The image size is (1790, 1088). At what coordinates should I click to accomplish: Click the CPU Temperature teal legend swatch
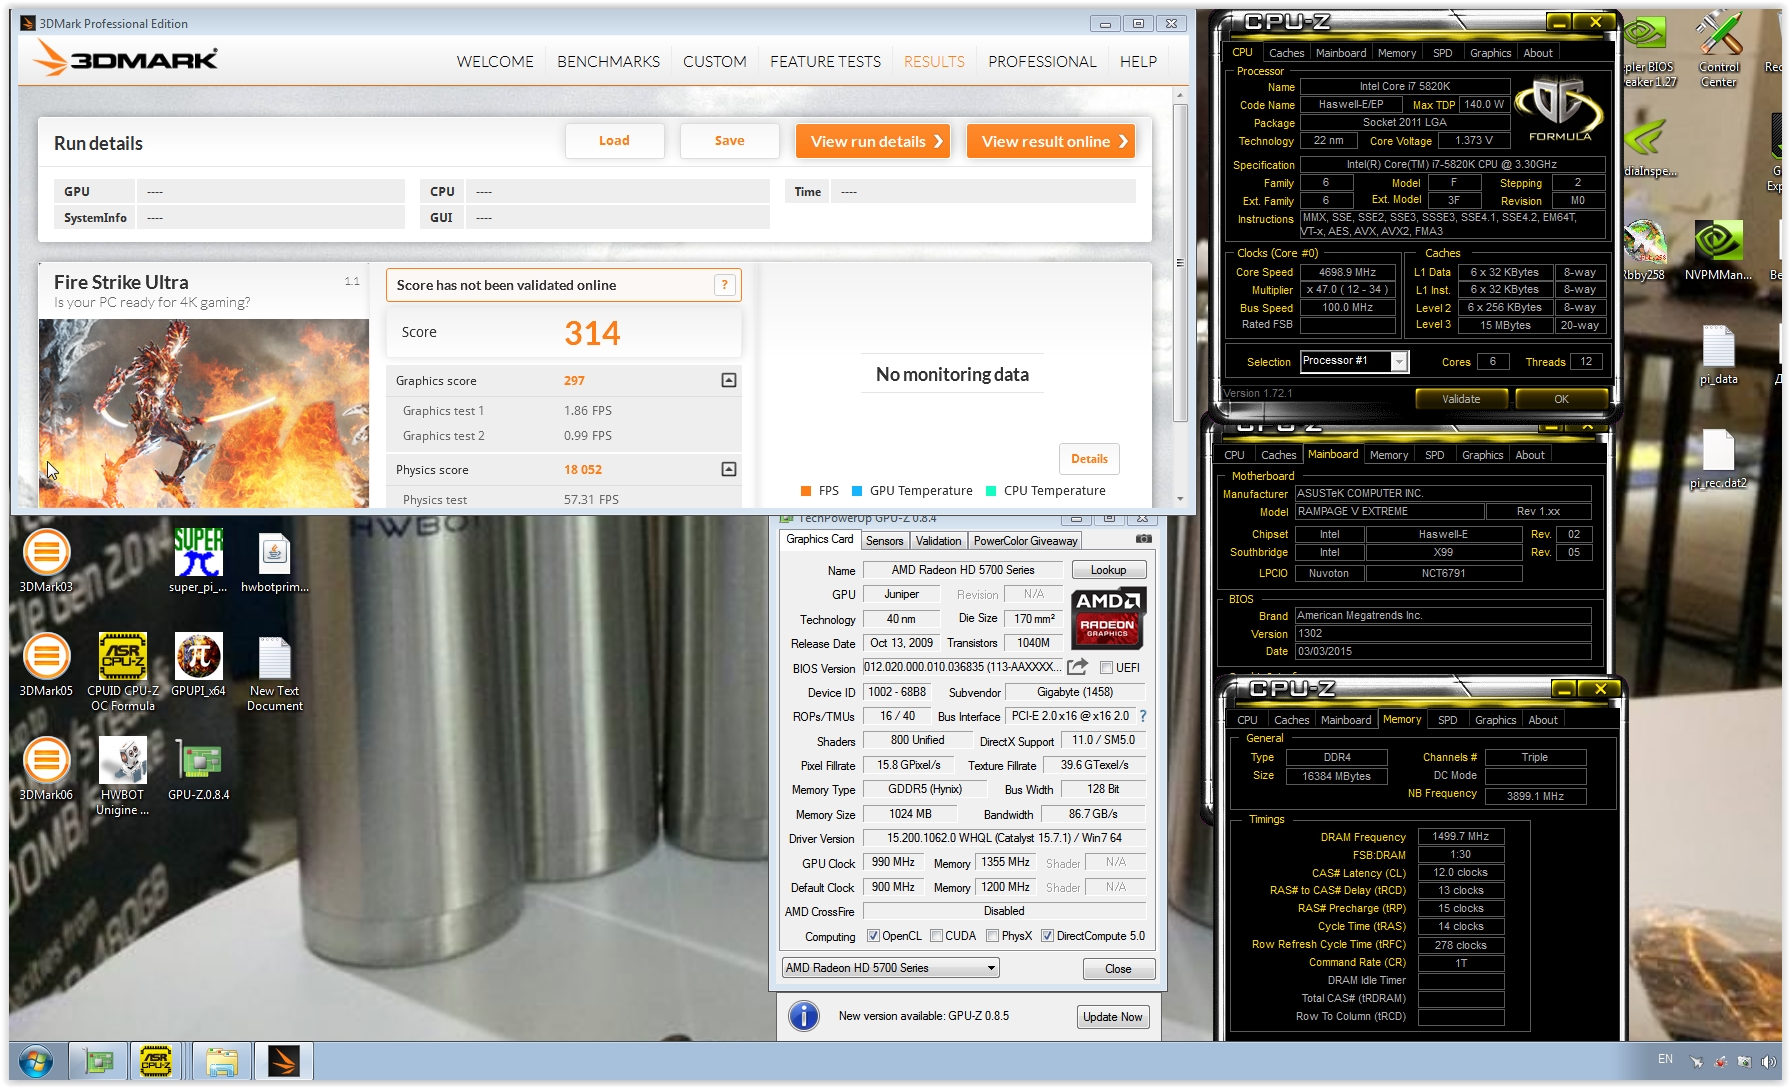(991, 491)
